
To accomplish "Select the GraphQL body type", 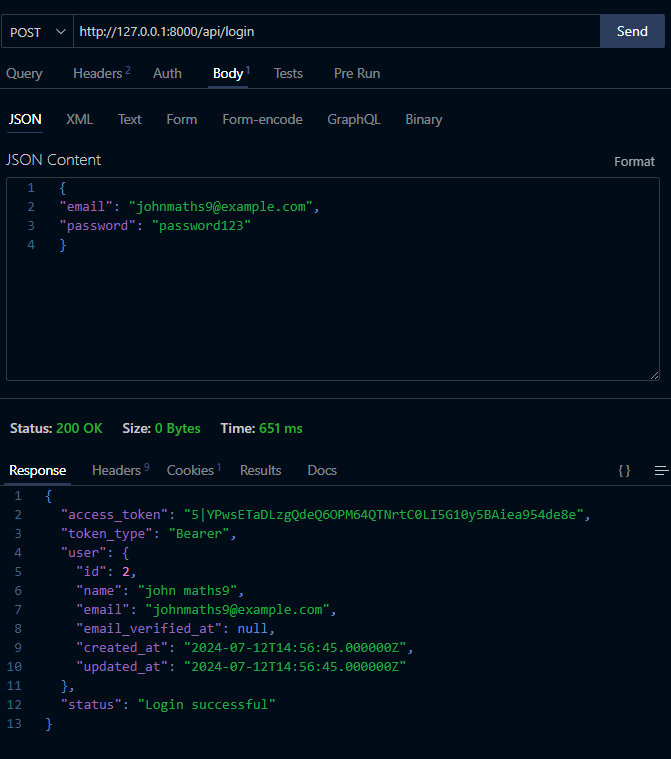I will coord(354,119).
